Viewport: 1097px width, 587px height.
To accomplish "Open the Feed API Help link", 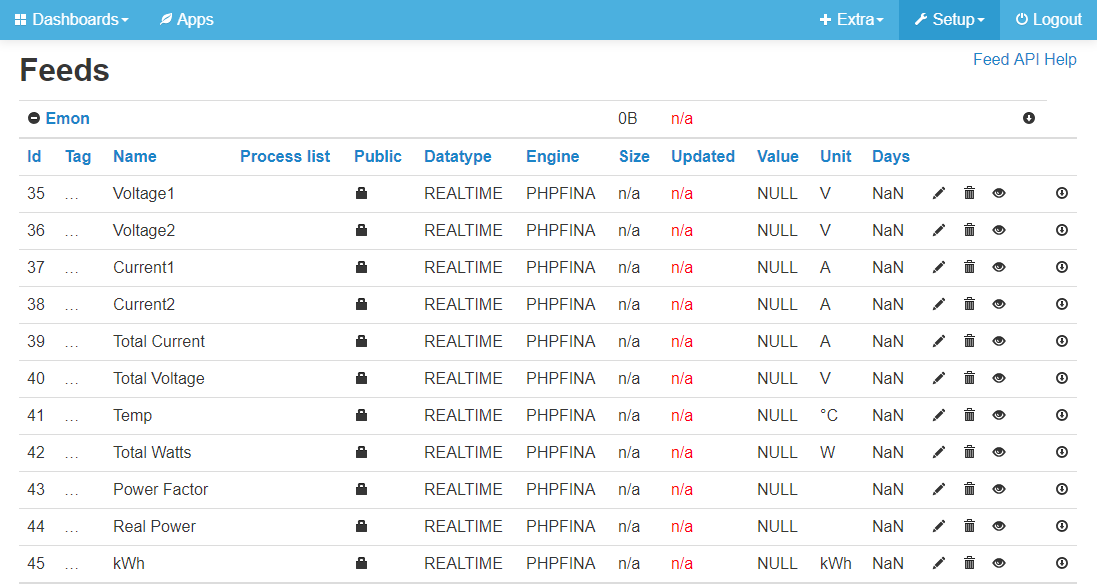I will point(1024,59).
